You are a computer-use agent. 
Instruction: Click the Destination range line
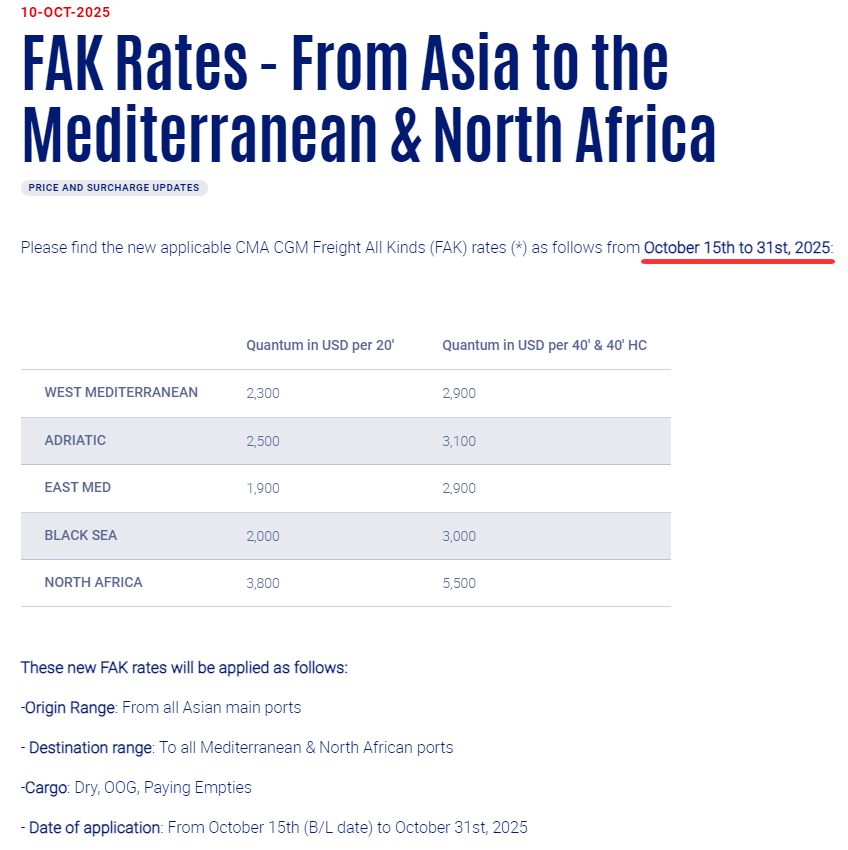pyautogui.click(x=237, y=747)
